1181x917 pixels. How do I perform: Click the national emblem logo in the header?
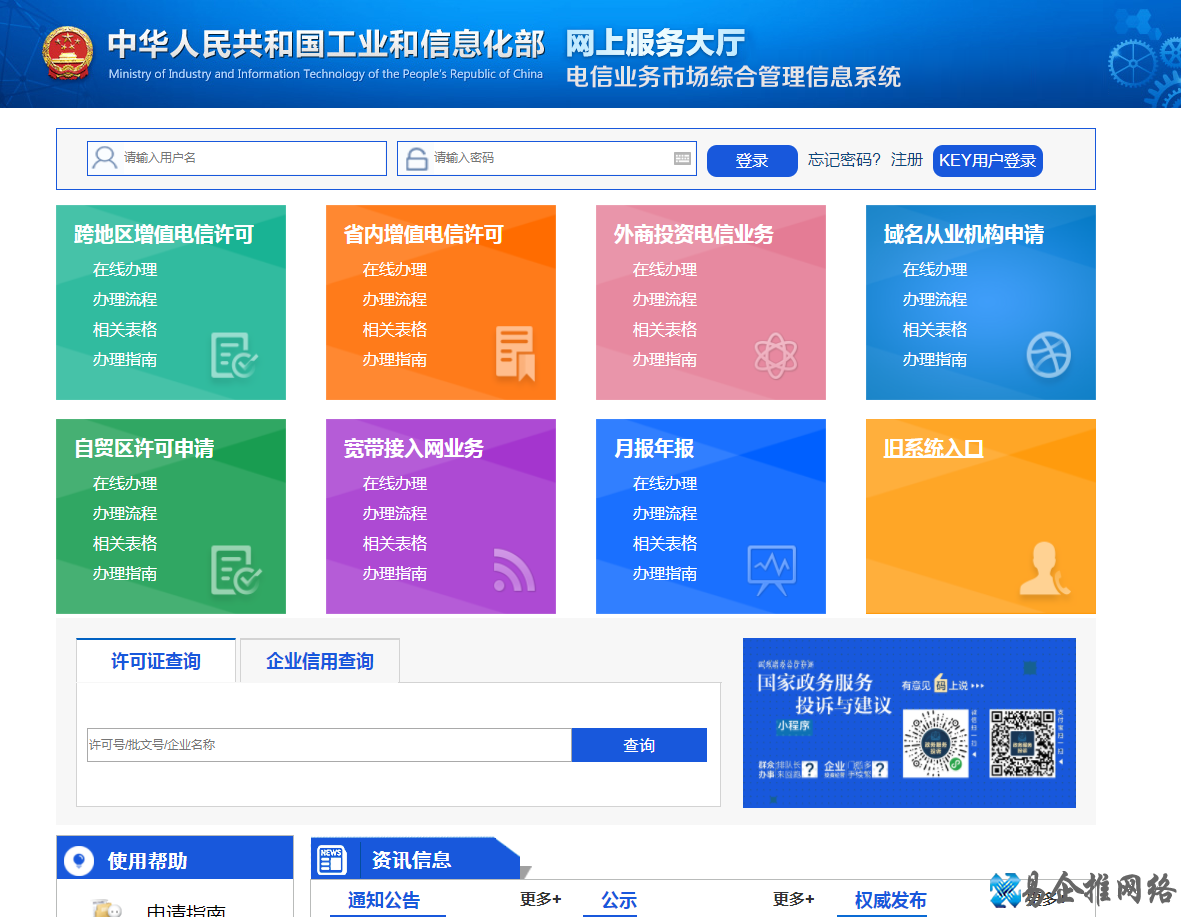click(x=67, y=52)
